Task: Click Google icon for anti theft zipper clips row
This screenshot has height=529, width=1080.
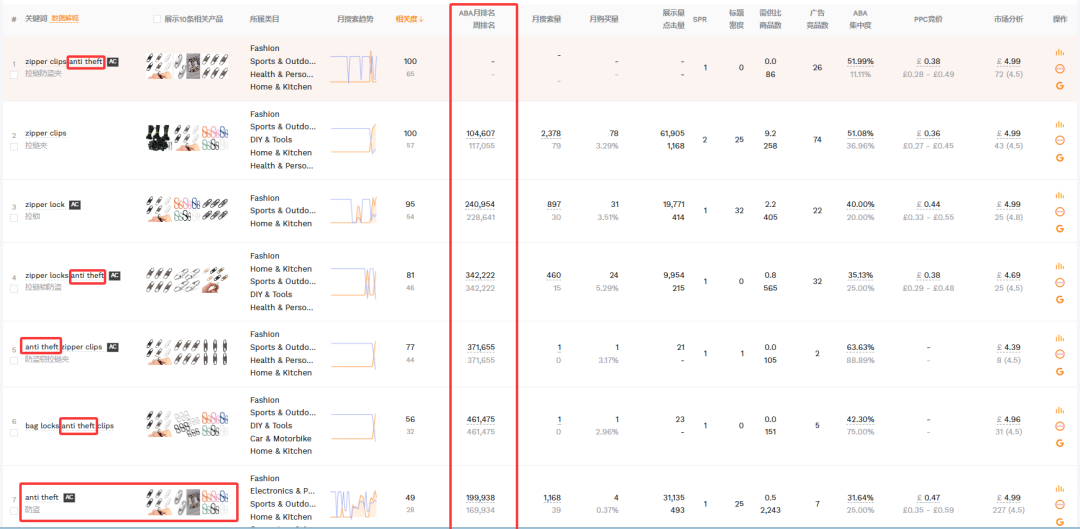Action: point(1059,371)
